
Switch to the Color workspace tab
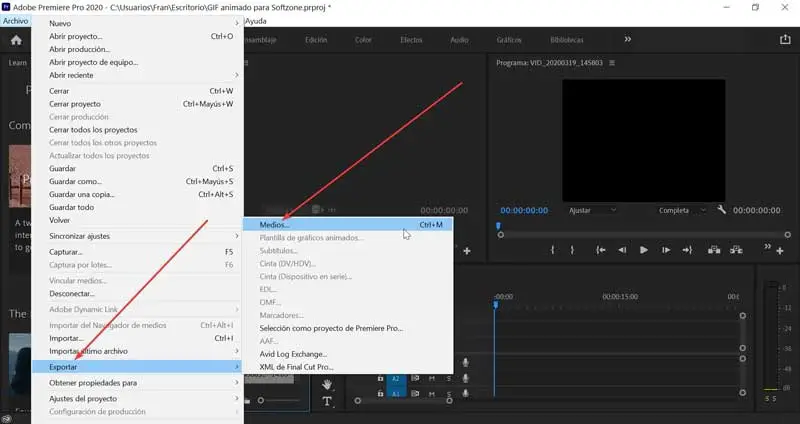[x=363, y=40]
